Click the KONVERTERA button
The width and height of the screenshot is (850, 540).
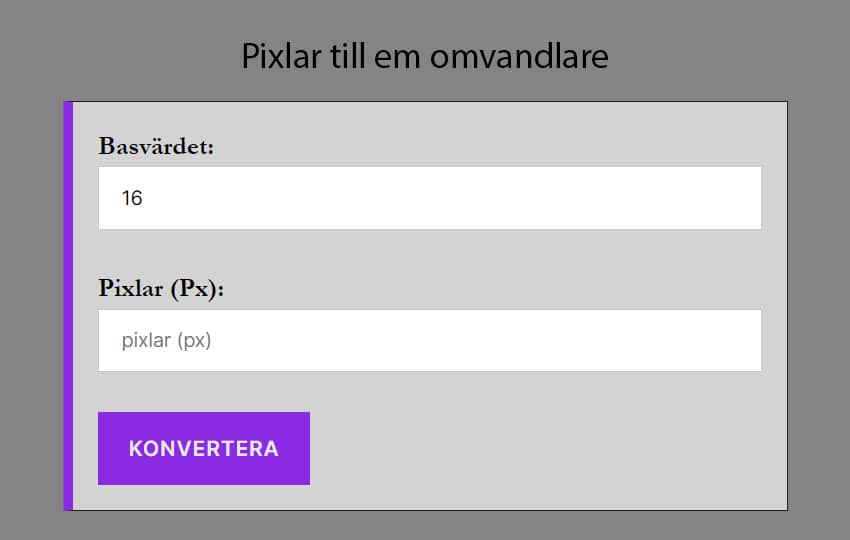coord(204,448)
